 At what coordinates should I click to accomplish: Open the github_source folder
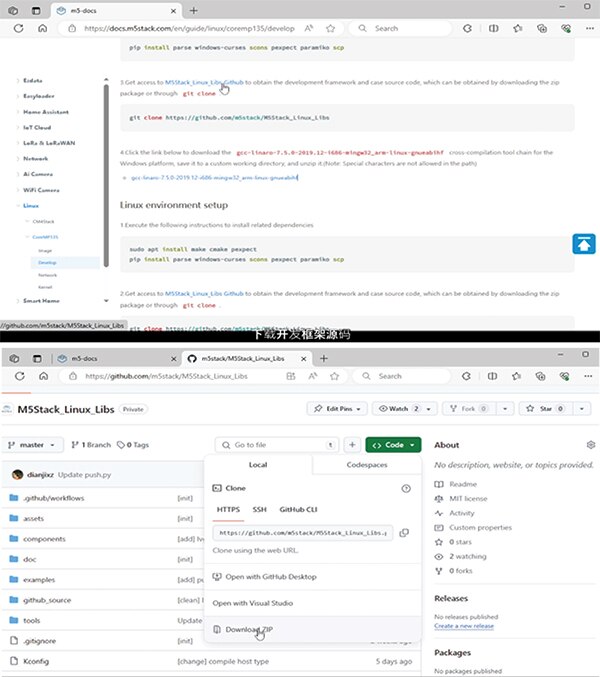tap(47, 599)
